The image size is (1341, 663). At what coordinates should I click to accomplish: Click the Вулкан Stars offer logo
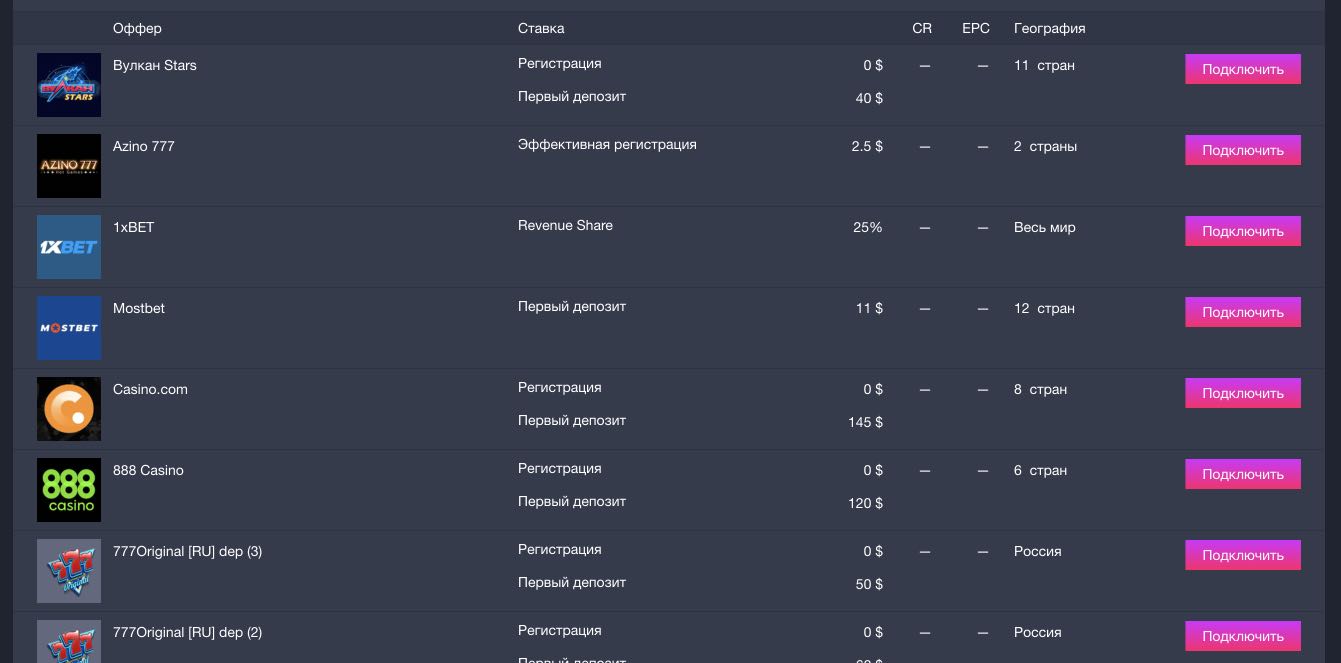69,85
